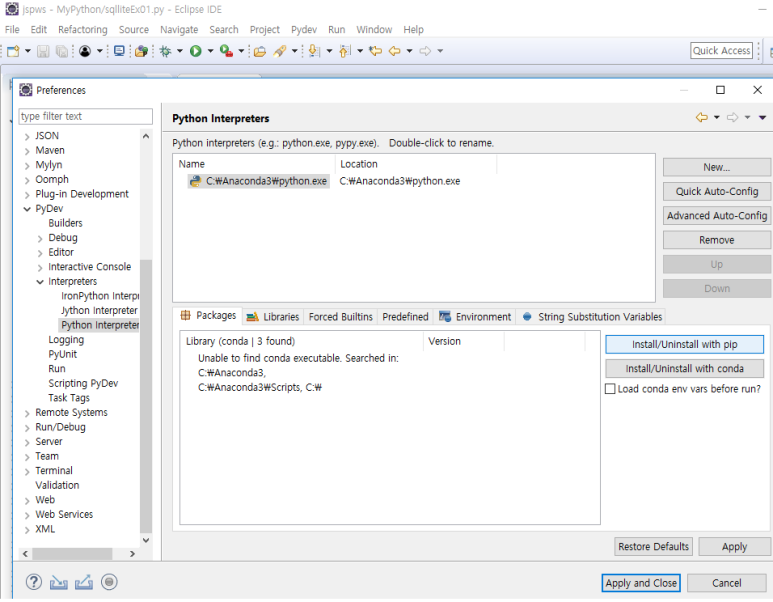Click the green Run play icon
Screen dimensions: 773x602
(x=196, y=51)
